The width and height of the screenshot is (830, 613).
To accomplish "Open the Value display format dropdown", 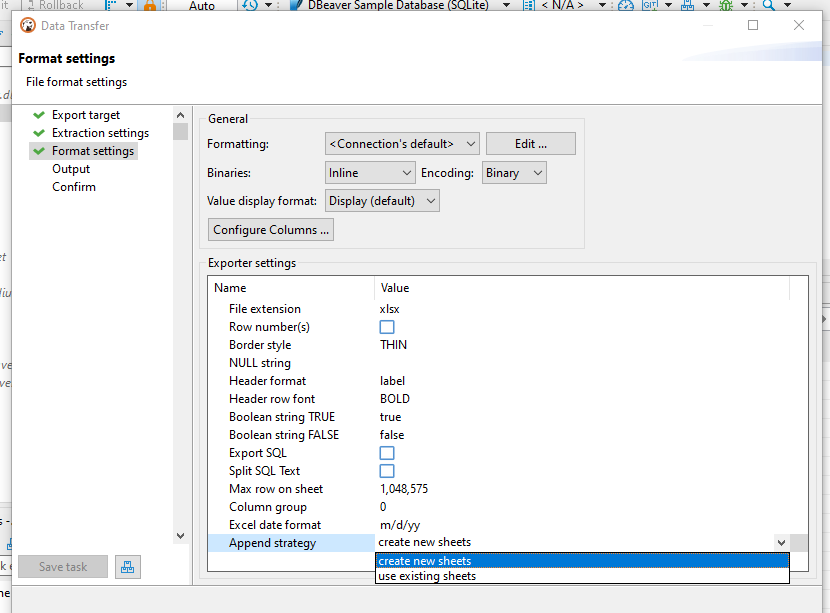I will pyautogui.click(x=382, y=199).
